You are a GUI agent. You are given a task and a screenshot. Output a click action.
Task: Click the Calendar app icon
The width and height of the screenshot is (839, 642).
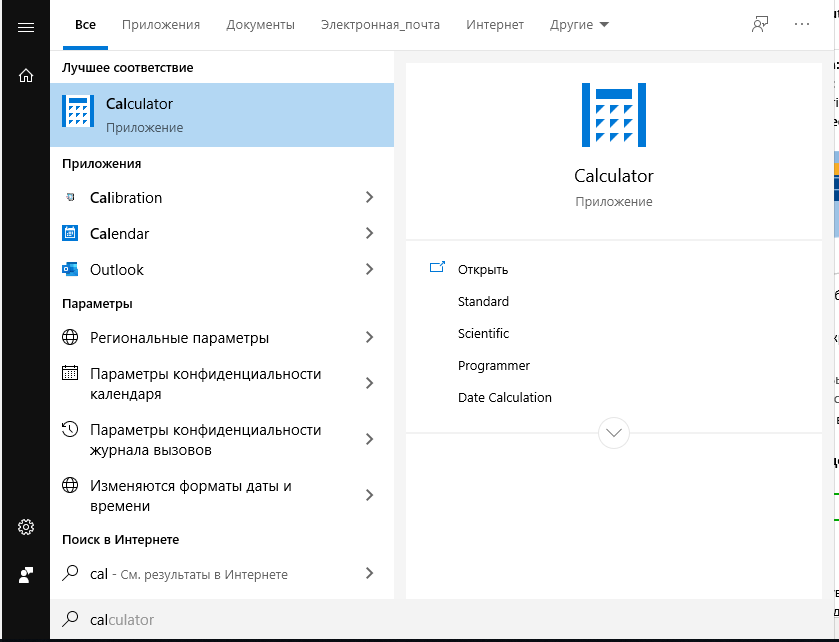[70, 233]
